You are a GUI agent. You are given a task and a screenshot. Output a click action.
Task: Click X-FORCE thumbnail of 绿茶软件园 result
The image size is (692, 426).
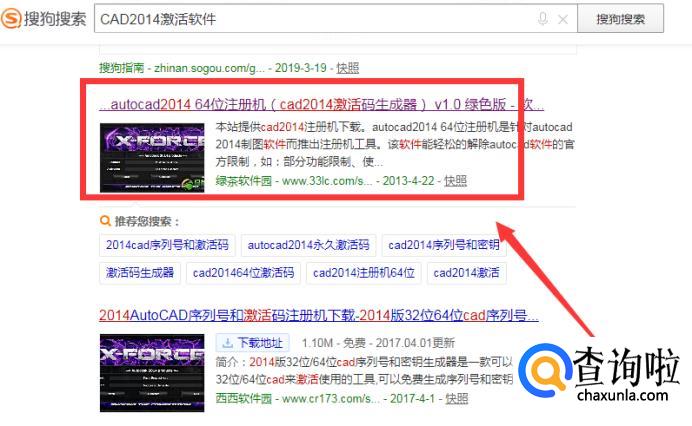point(152,158)
